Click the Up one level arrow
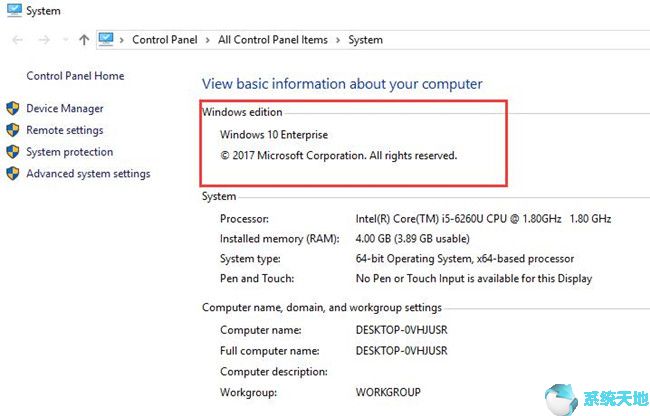 84,40
